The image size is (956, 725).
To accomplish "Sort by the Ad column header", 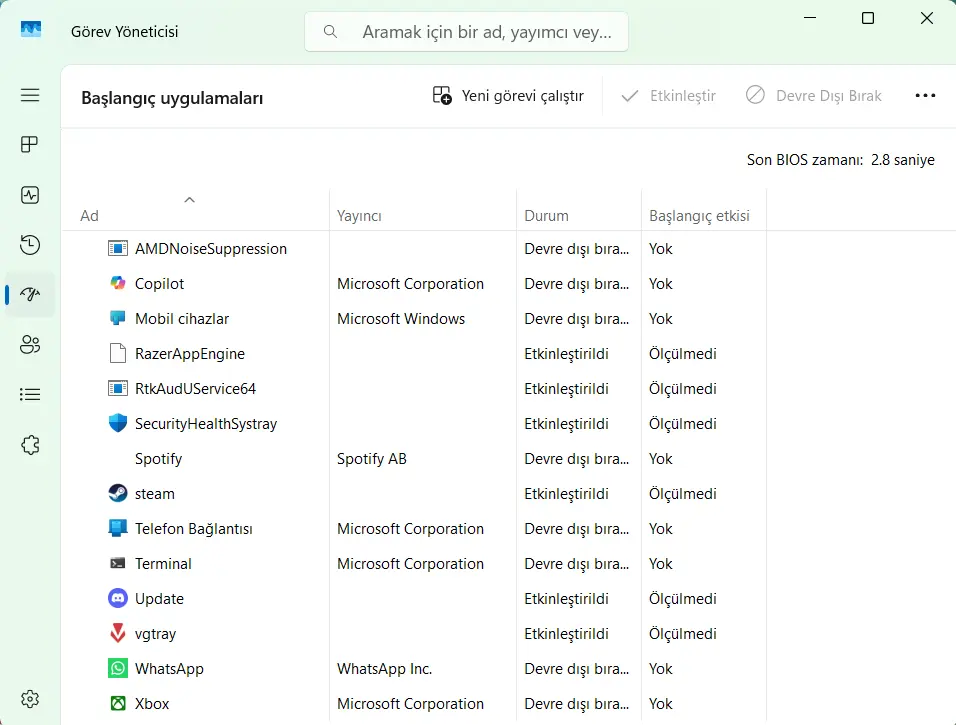I will (x=195, y=210).
